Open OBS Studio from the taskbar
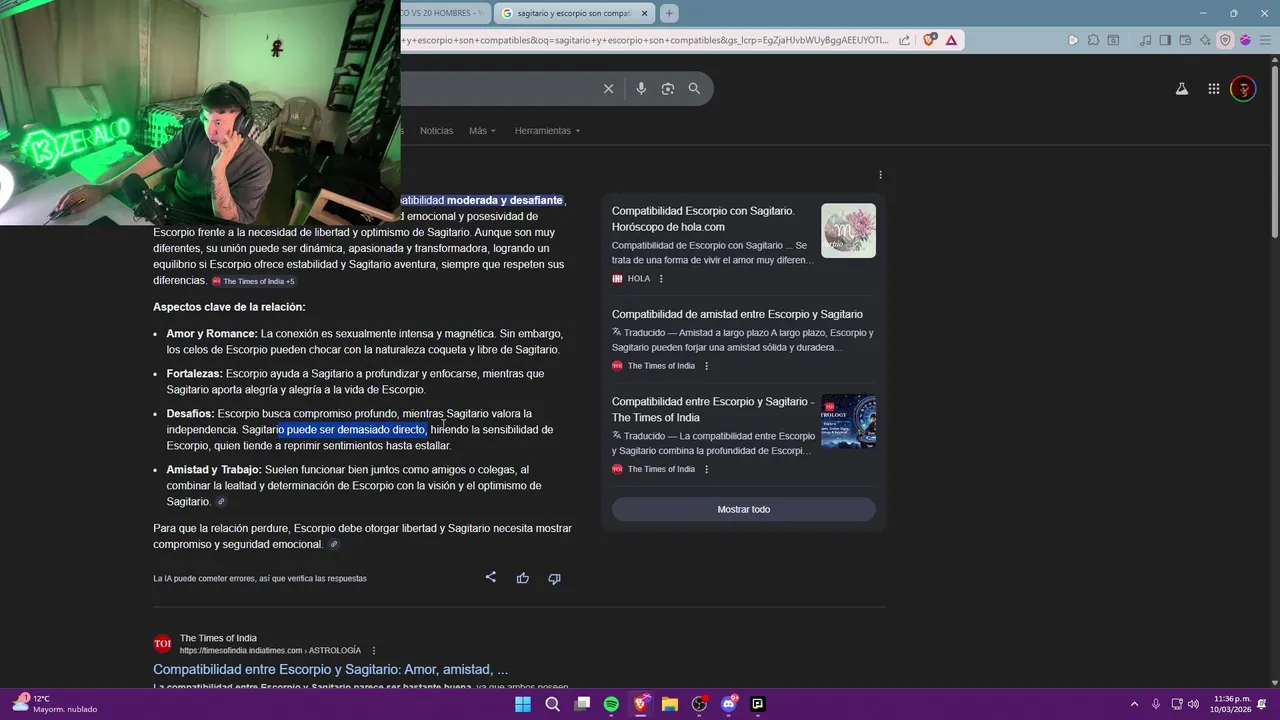 point(699,704)
